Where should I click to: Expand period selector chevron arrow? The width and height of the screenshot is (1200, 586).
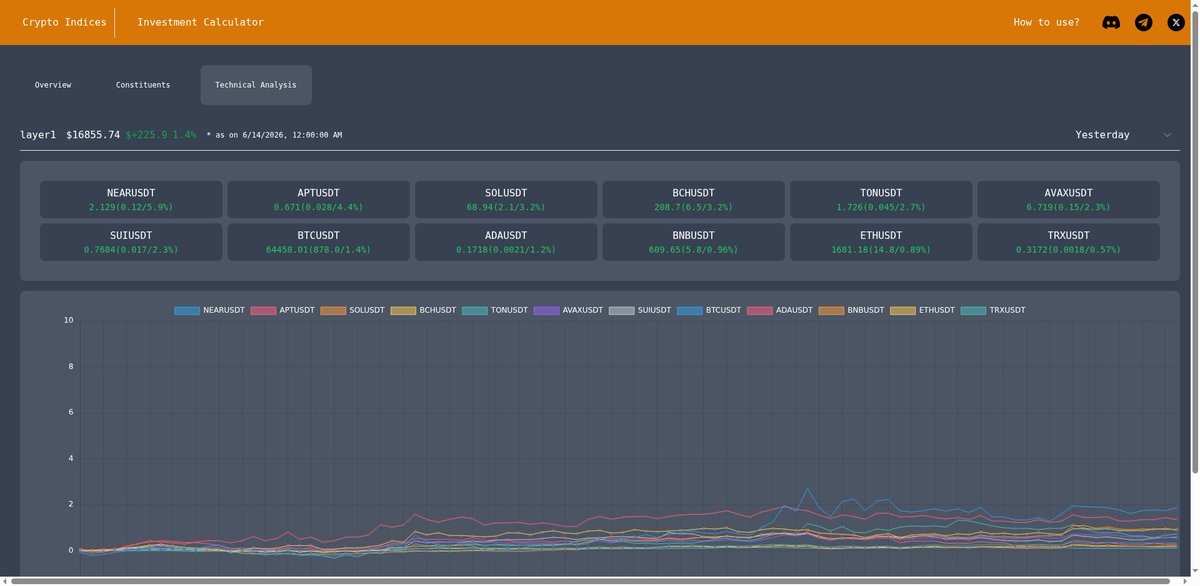coord(1167,135)
